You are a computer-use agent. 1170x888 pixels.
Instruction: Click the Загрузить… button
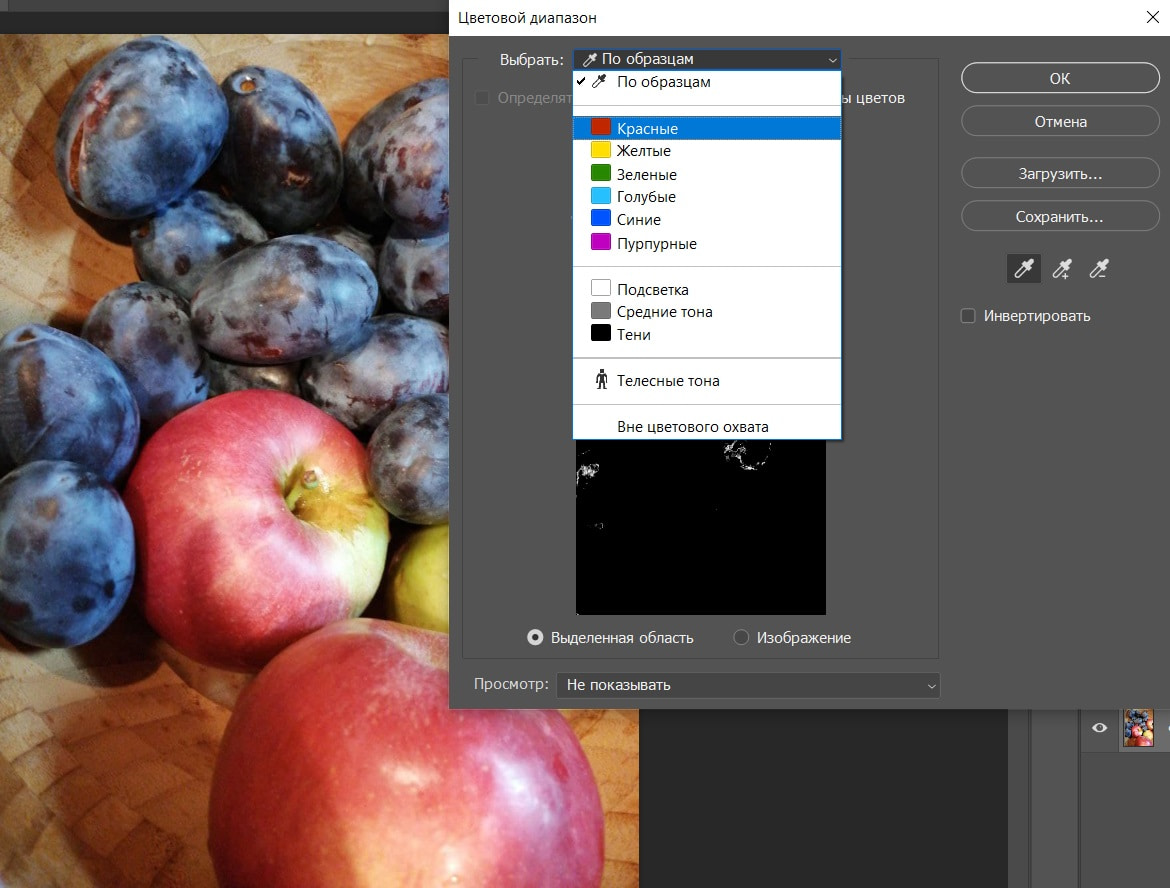[1060, 174]
